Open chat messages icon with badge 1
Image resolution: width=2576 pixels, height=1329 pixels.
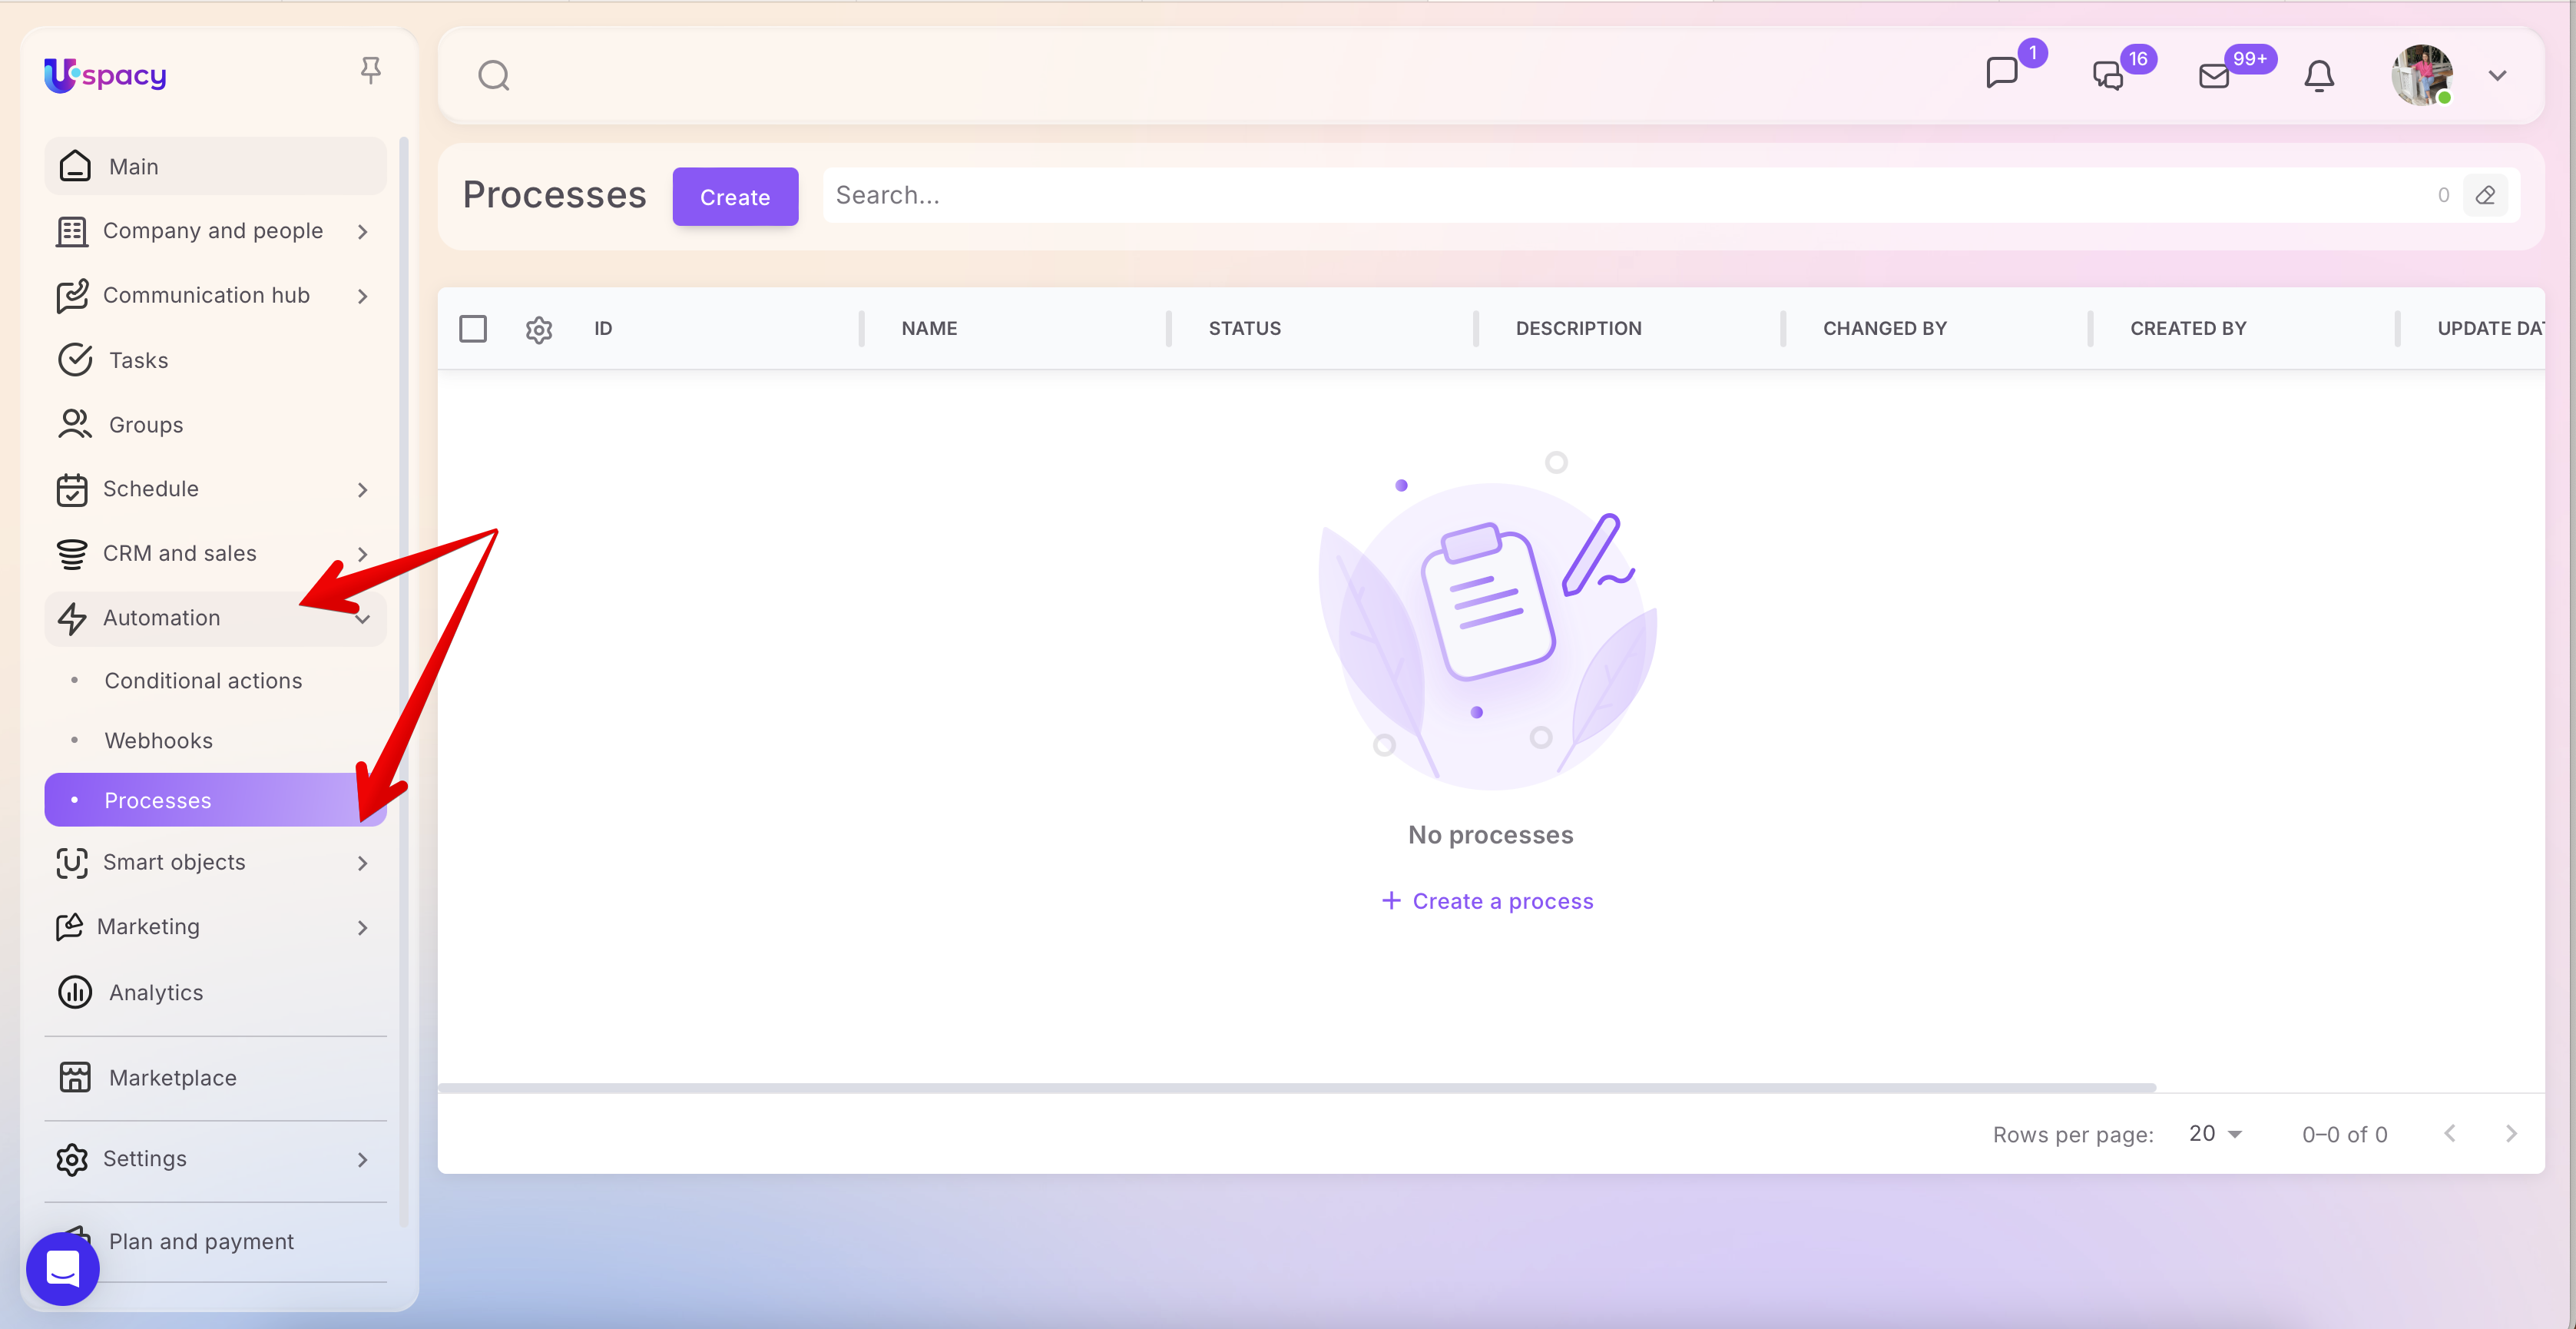2002,73
